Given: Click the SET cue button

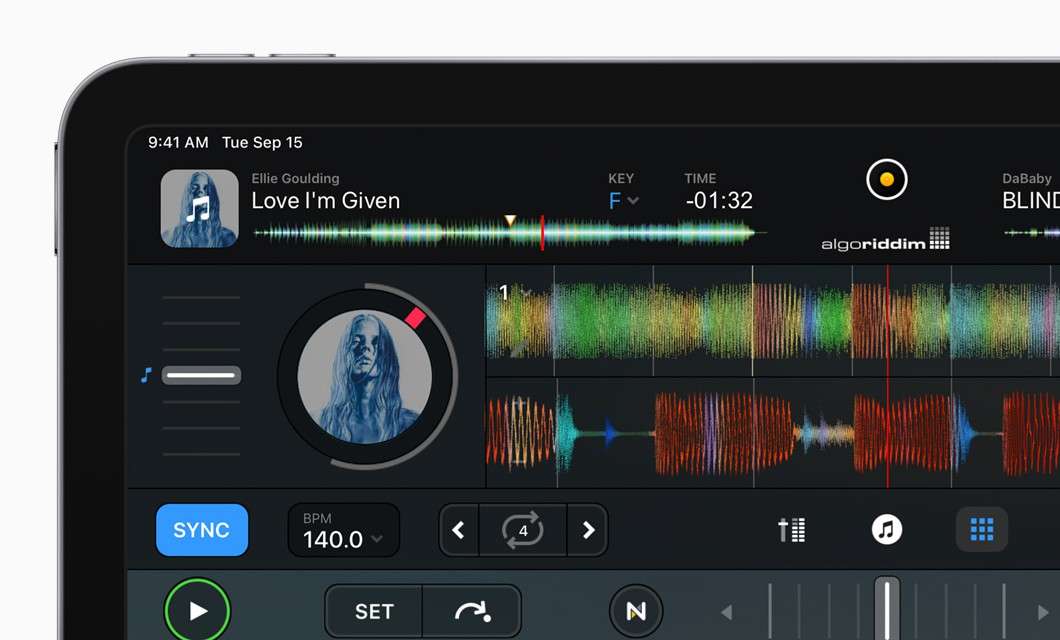Looking at the screenshot, I should click(374, 611).
